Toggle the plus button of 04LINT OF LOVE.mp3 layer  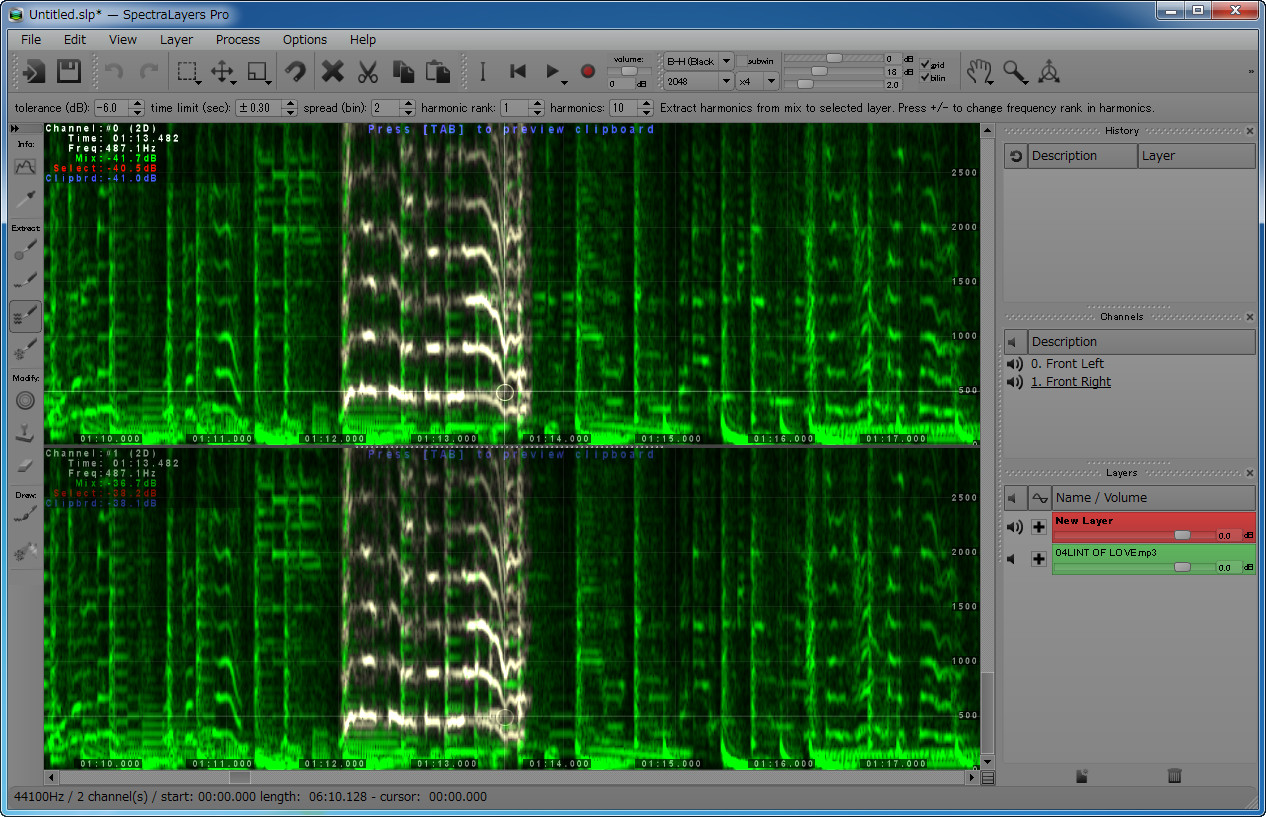point(1039,559)
